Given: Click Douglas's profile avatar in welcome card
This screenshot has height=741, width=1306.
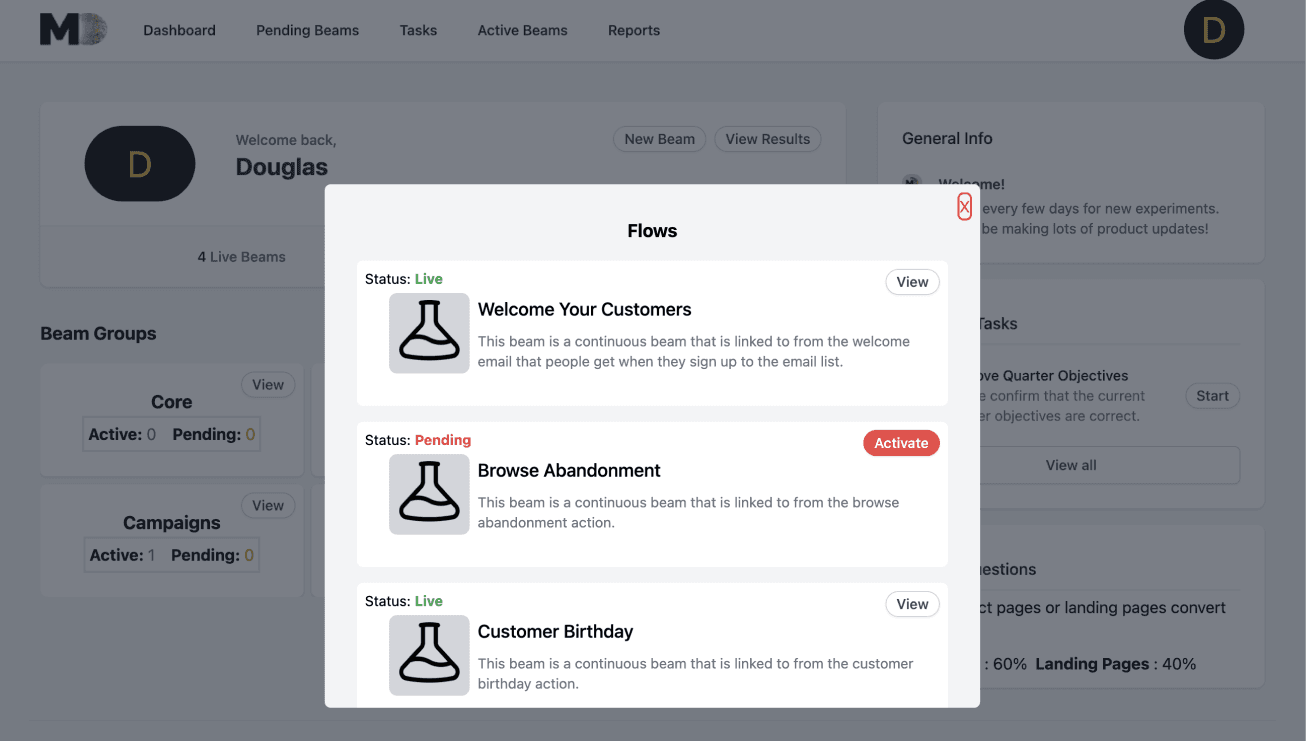Looking at the screenshot, I should point(140,164).
